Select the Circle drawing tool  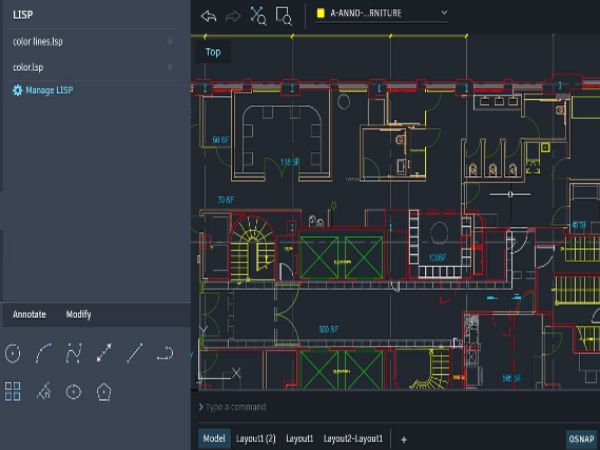tap(13, 353)
